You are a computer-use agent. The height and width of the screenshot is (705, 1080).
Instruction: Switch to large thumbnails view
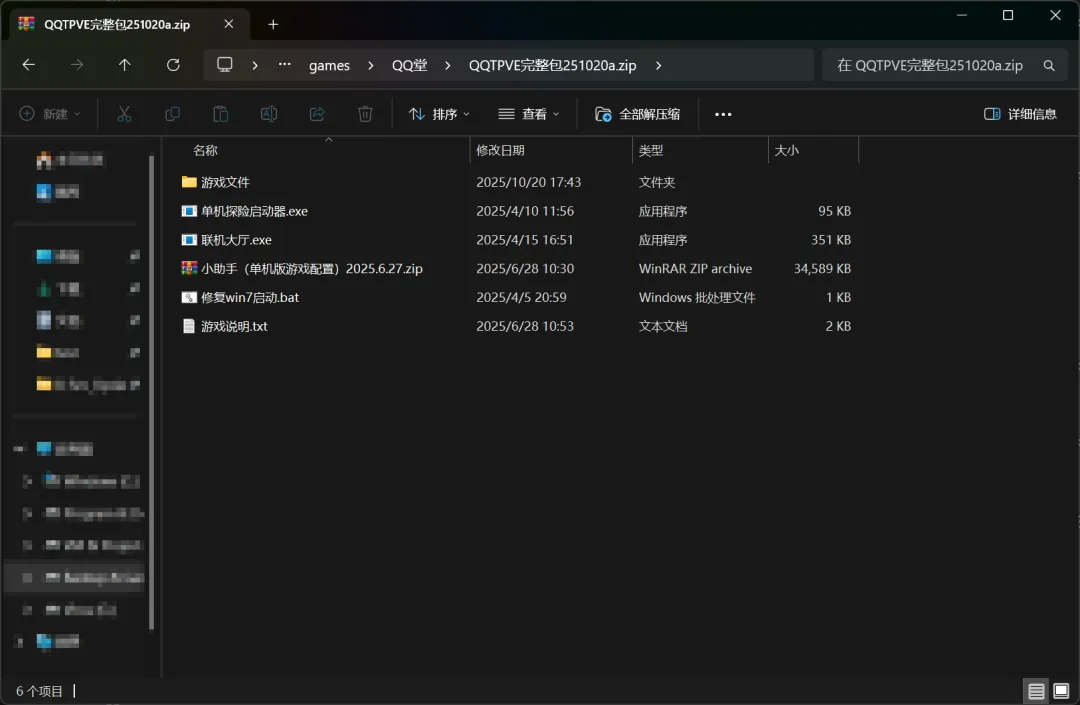[x=1061, y=691]
